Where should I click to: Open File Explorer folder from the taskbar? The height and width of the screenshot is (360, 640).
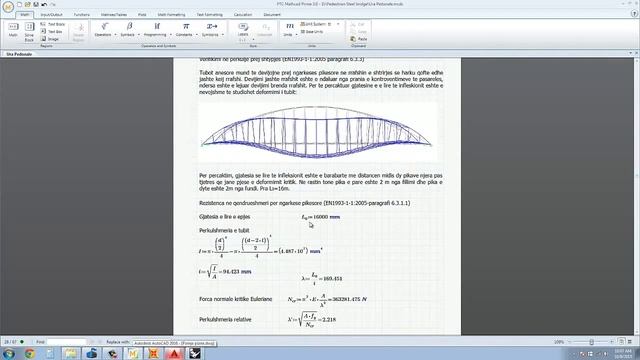[71, 353]
